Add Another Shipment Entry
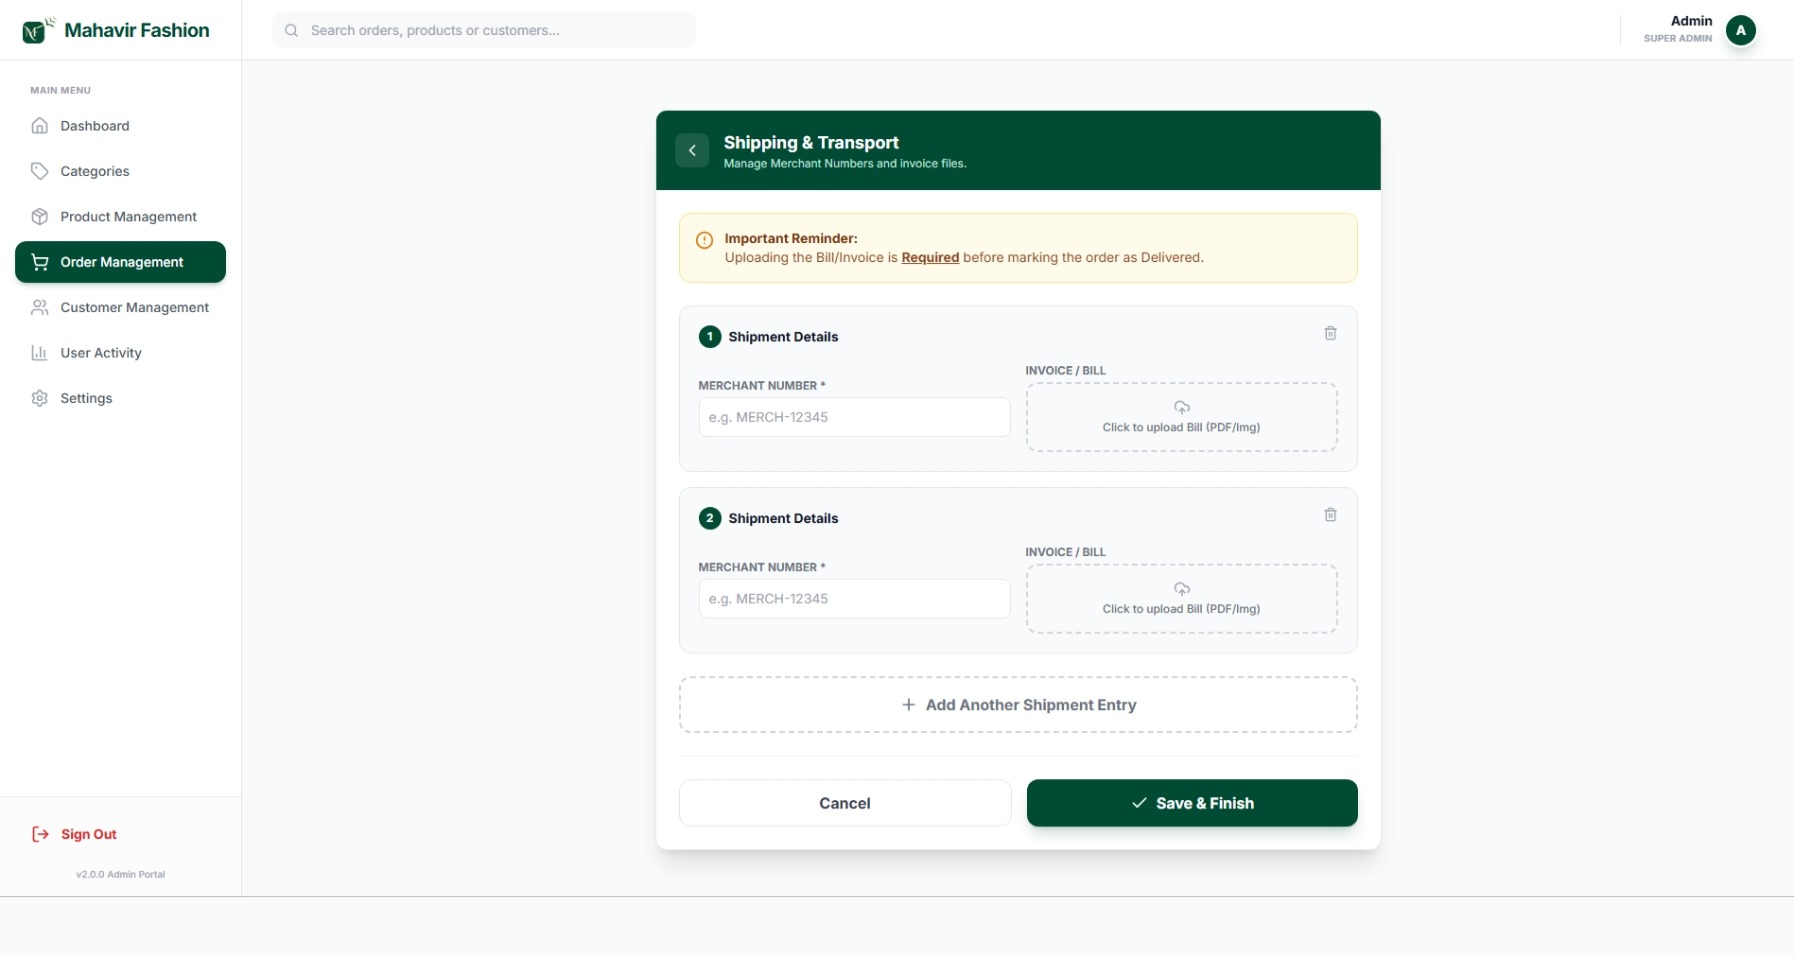This screenshot has width=1794, height=956. [1018, 705]
